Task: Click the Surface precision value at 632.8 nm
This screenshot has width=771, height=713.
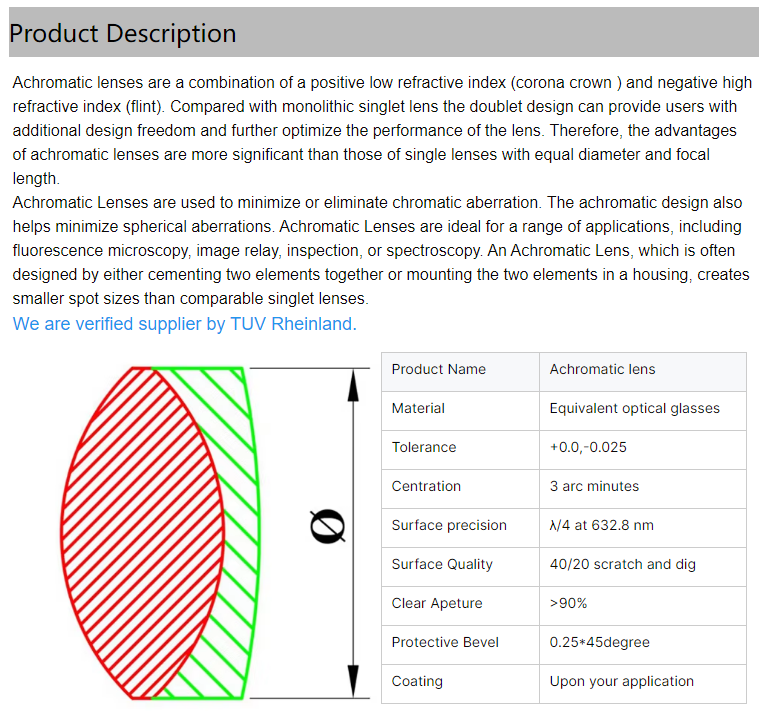Action: [x=601, y=525]
